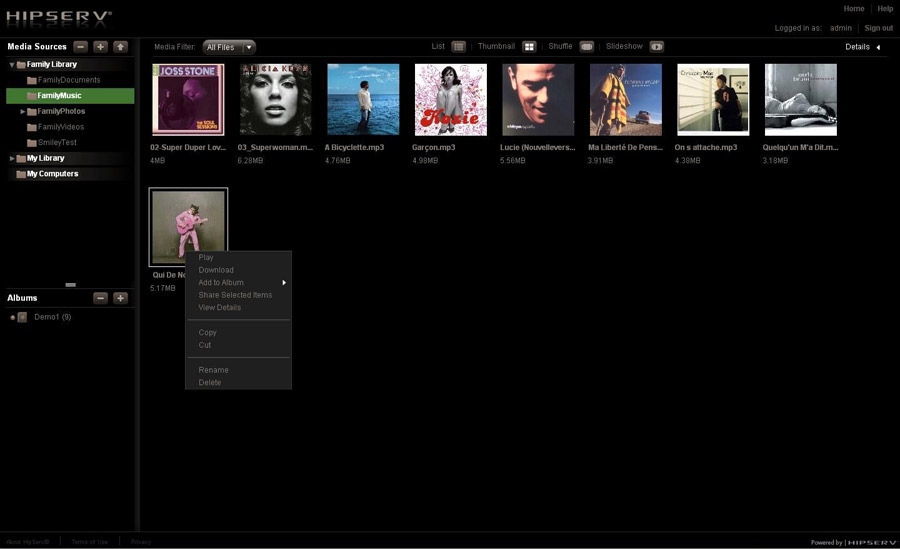Collapse the Family Library tree node

(x=12, y=65)
